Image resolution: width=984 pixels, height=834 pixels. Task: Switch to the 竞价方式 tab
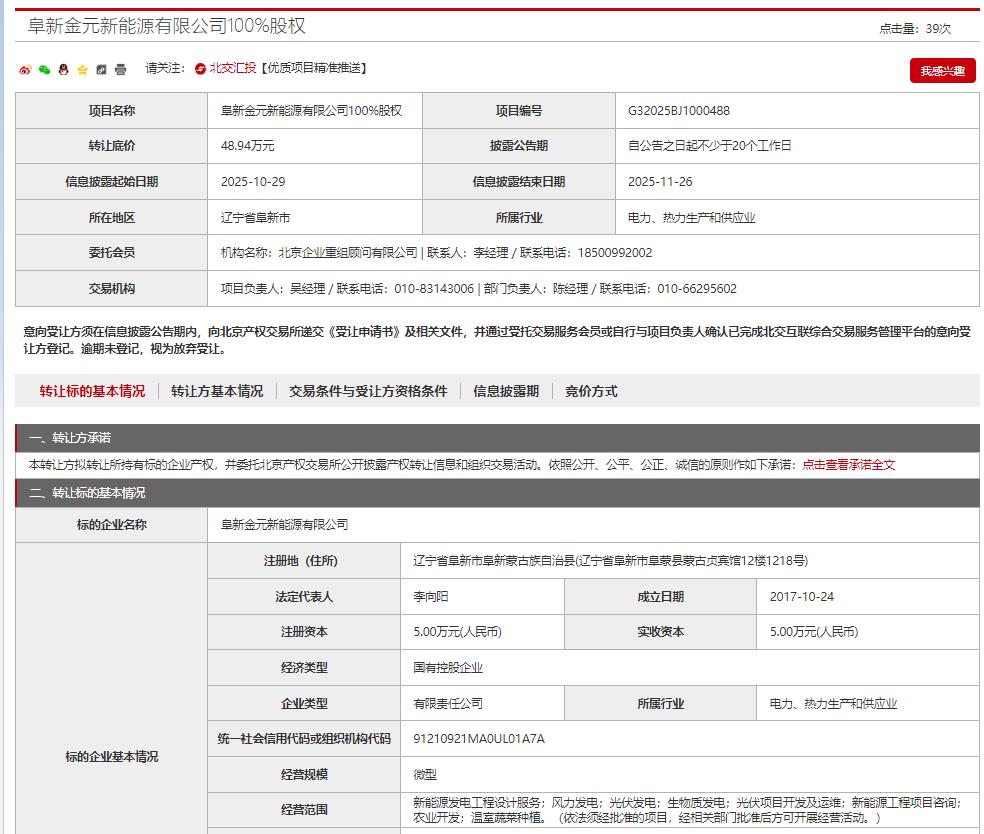tap(592, 391)
